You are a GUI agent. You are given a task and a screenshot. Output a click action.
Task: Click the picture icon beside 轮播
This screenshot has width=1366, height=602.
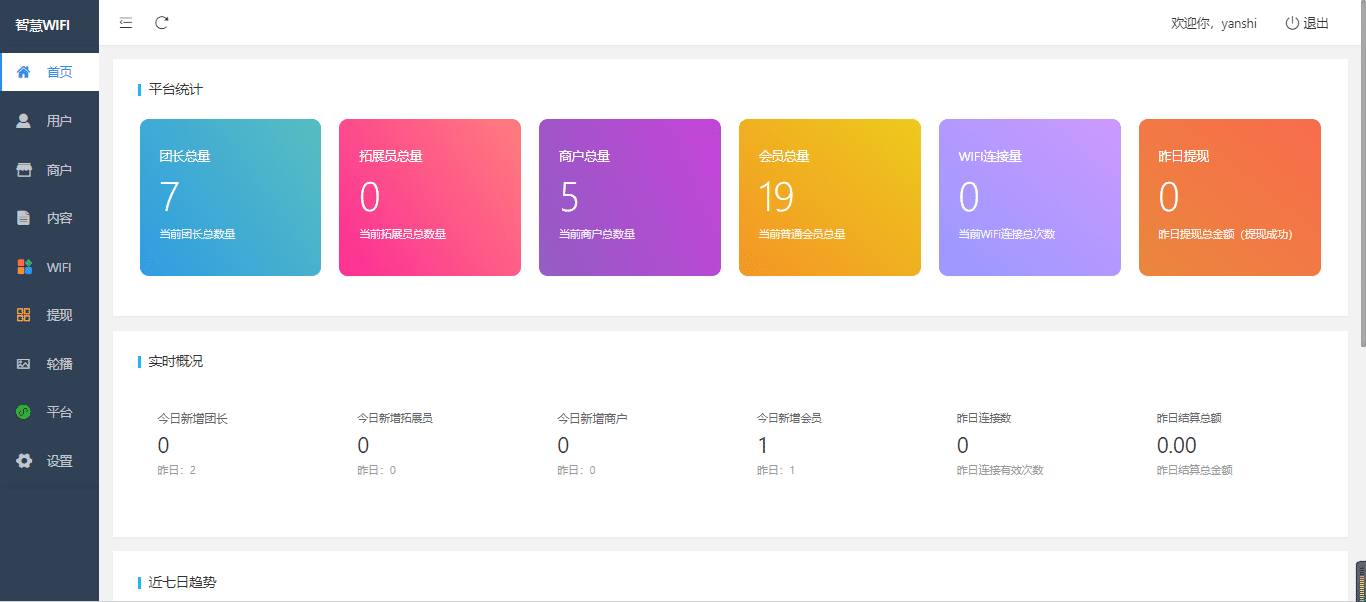24,364
